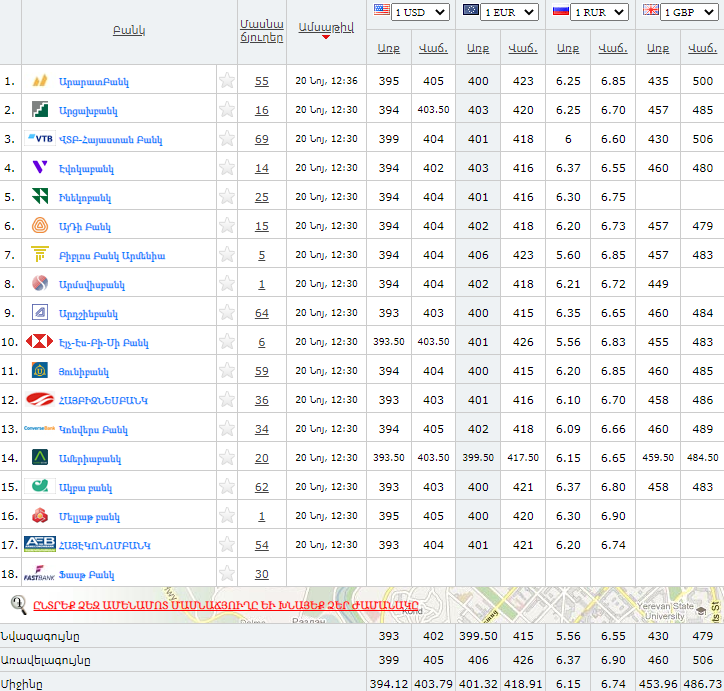This screenshot has width=724, height=691.
Task: Sort by date column header
Action: click(x=326, y=27)
